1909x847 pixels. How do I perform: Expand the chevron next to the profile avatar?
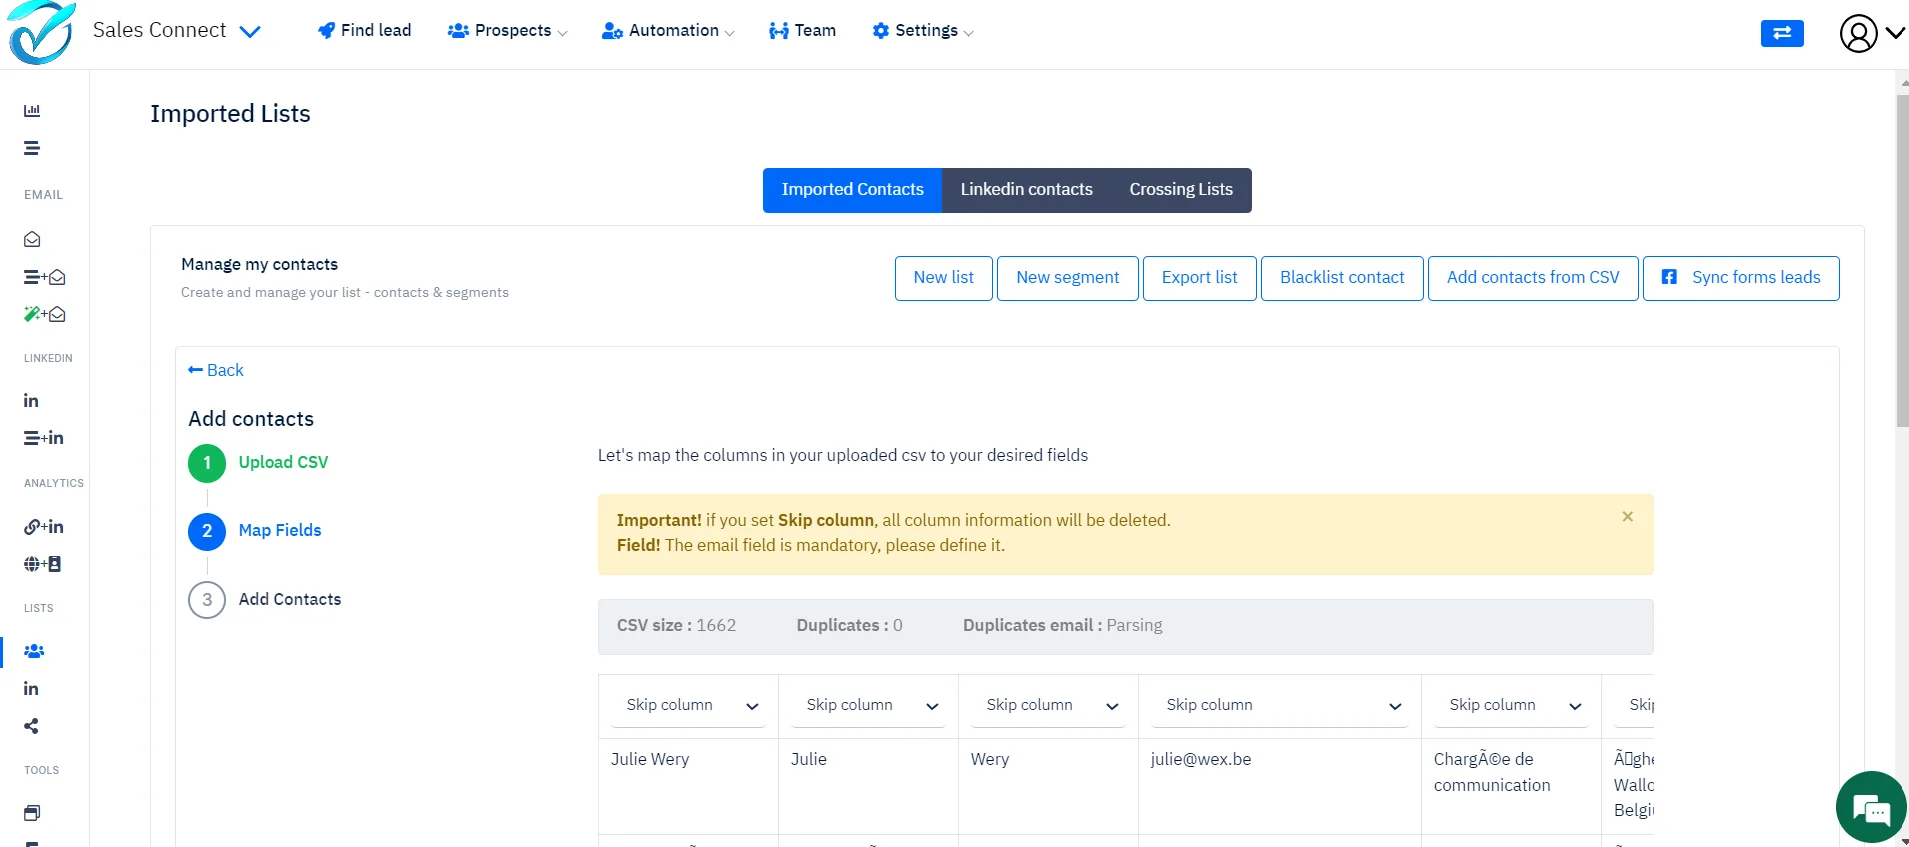click(1895, 33)
